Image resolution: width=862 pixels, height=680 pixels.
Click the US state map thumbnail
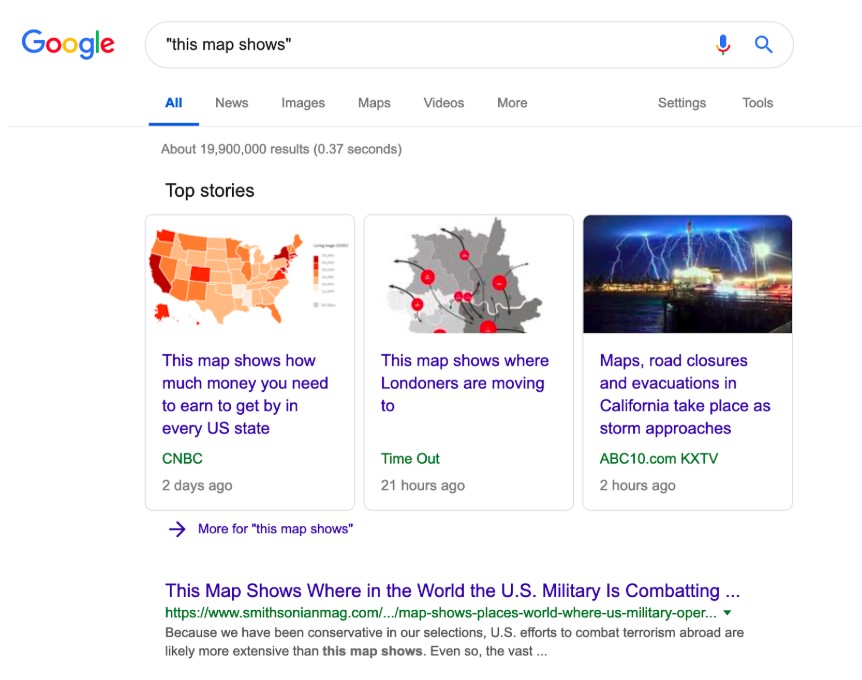click(250, 275)
